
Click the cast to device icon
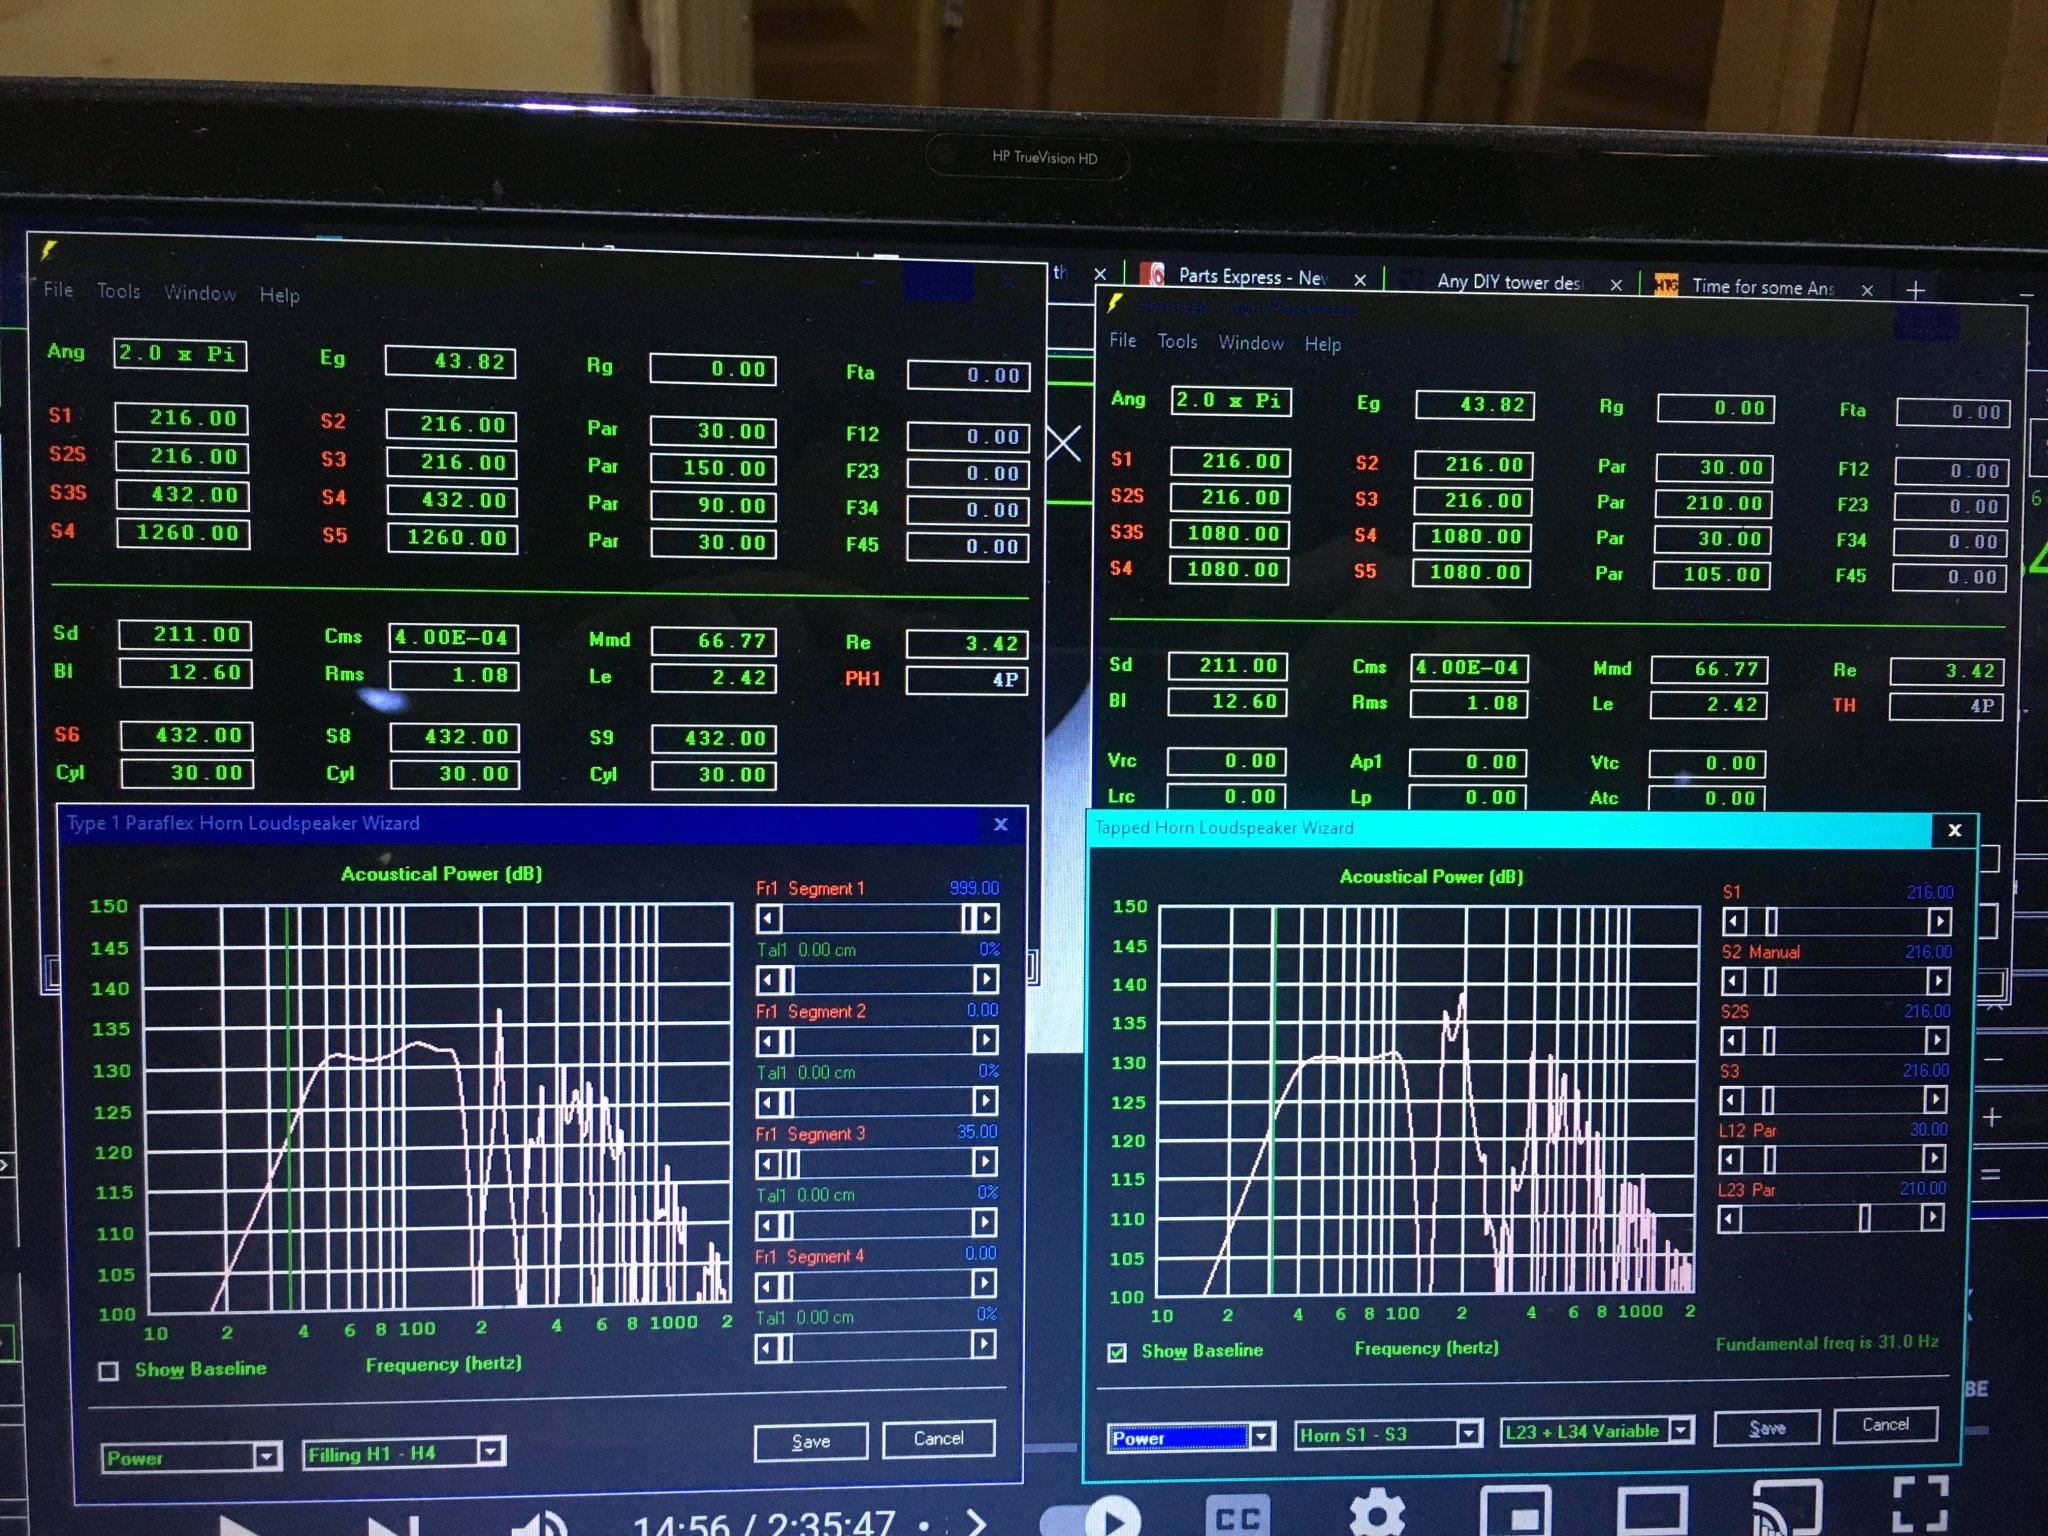[1786, 1508]
